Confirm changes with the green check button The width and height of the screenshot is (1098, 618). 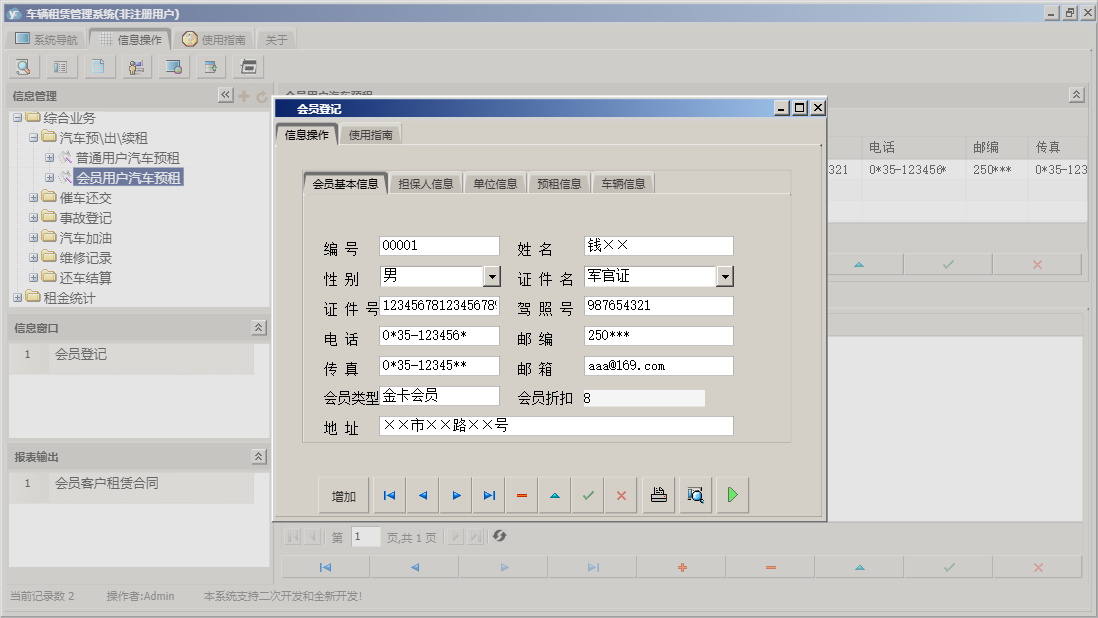[x=587, y=494]
